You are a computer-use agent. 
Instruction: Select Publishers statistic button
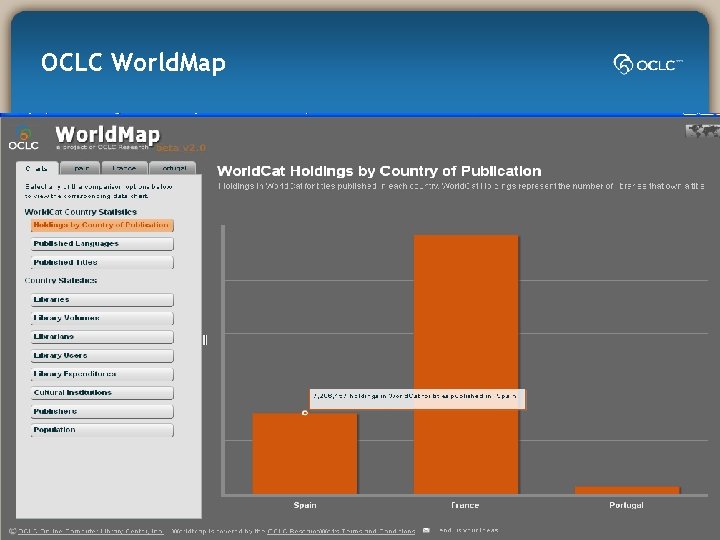pyautogui.click(x=102, y=412)
